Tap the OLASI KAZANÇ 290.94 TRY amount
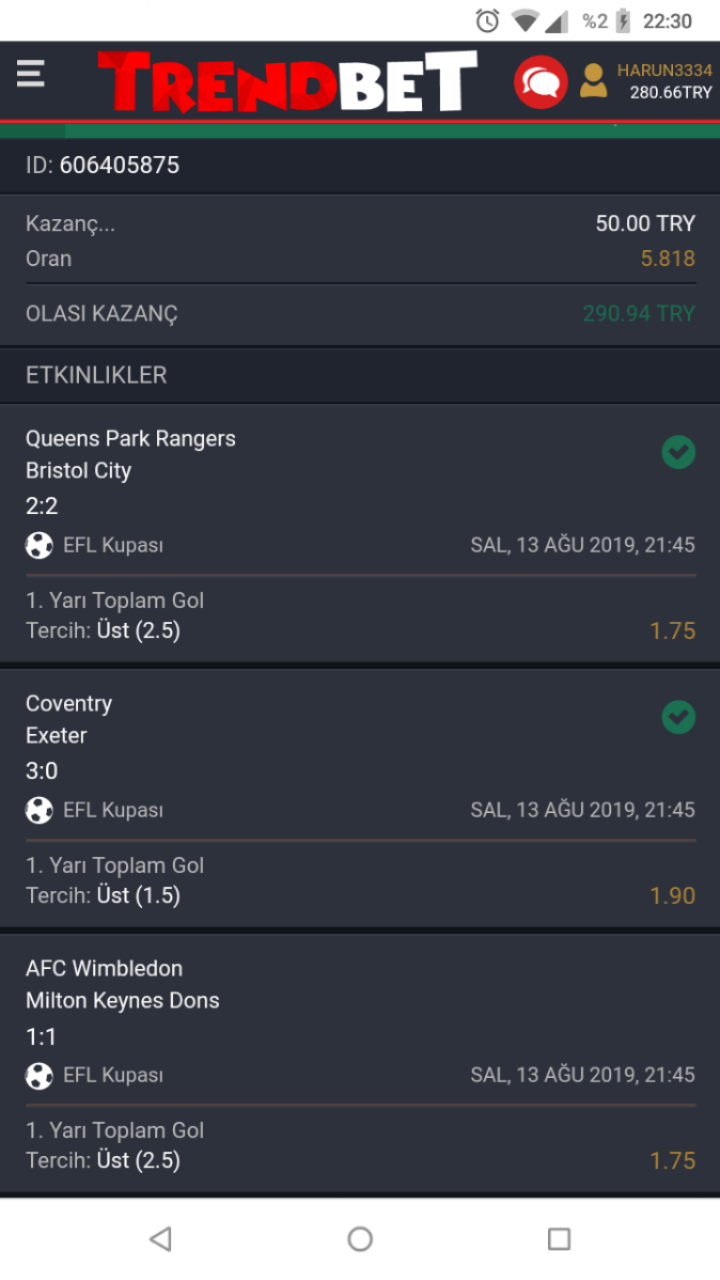The height and width of the screenshot is (1280, 720). coord(638,314)
